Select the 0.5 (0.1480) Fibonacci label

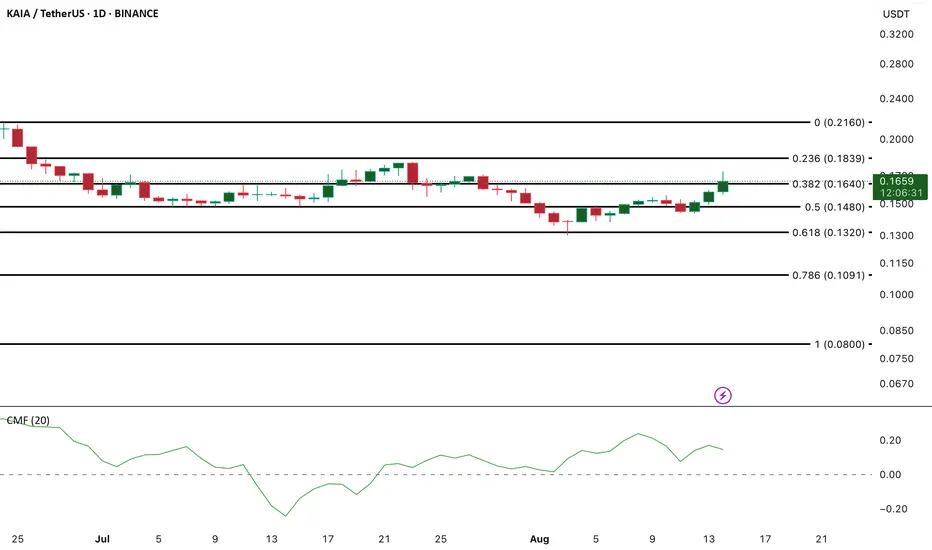(835, 207)
